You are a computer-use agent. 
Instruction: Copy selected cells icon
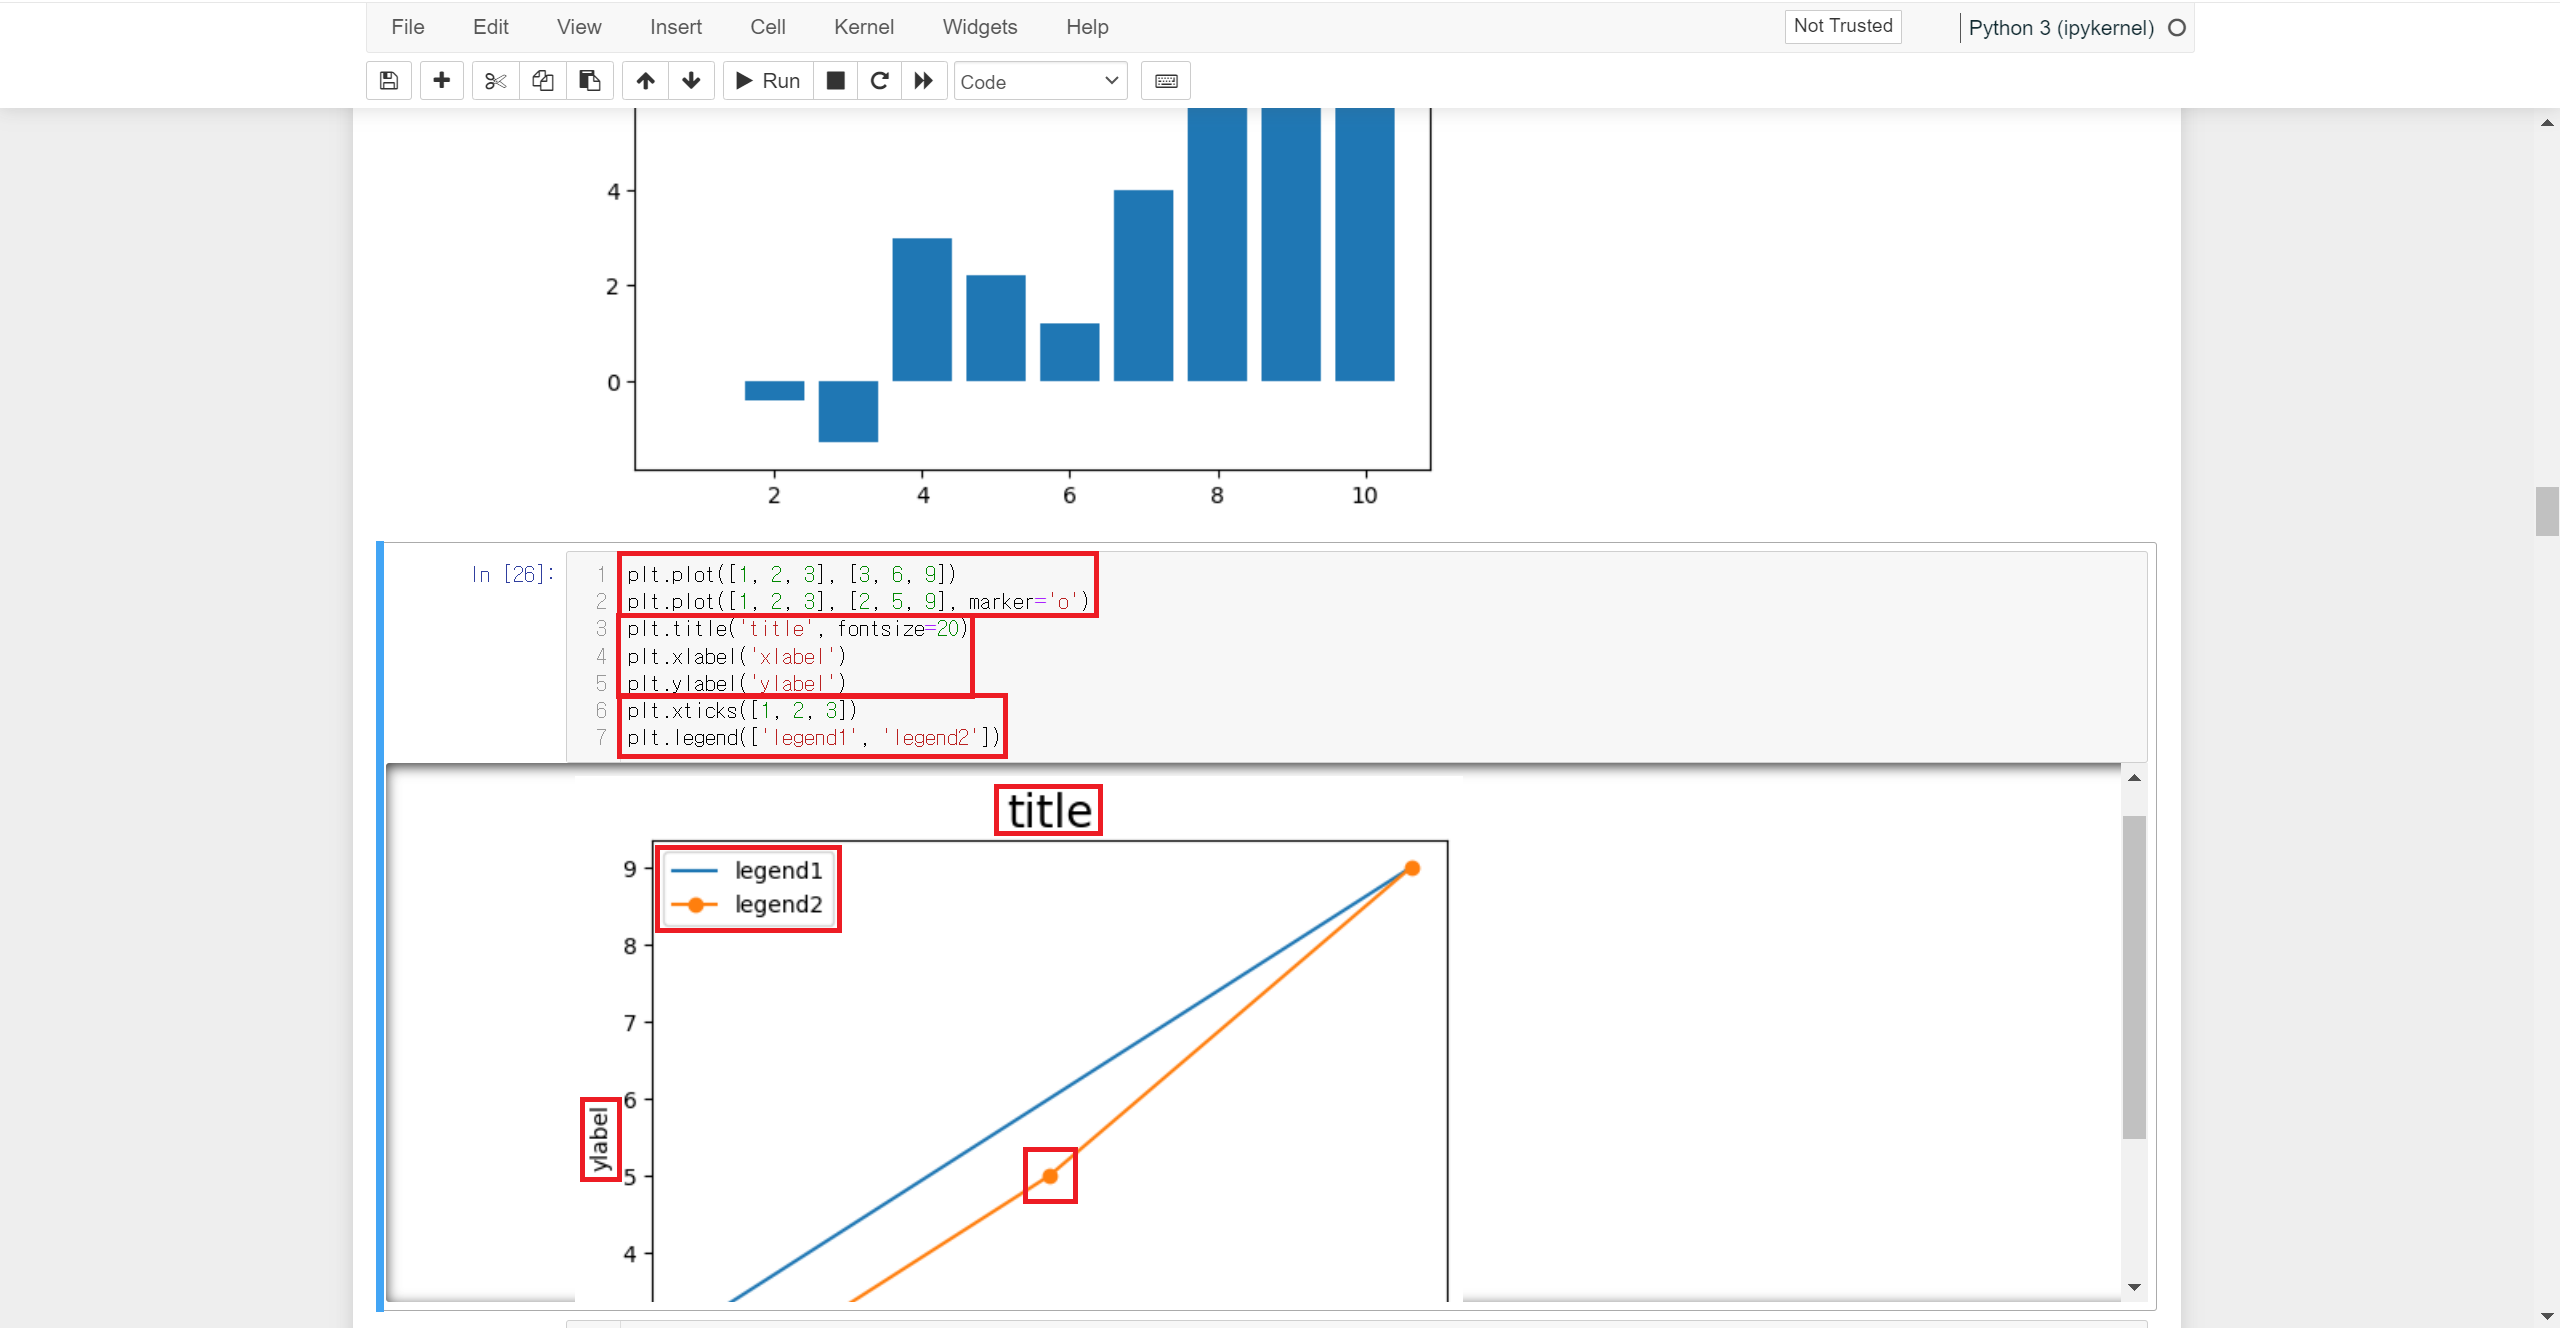(x=542, y=81)
